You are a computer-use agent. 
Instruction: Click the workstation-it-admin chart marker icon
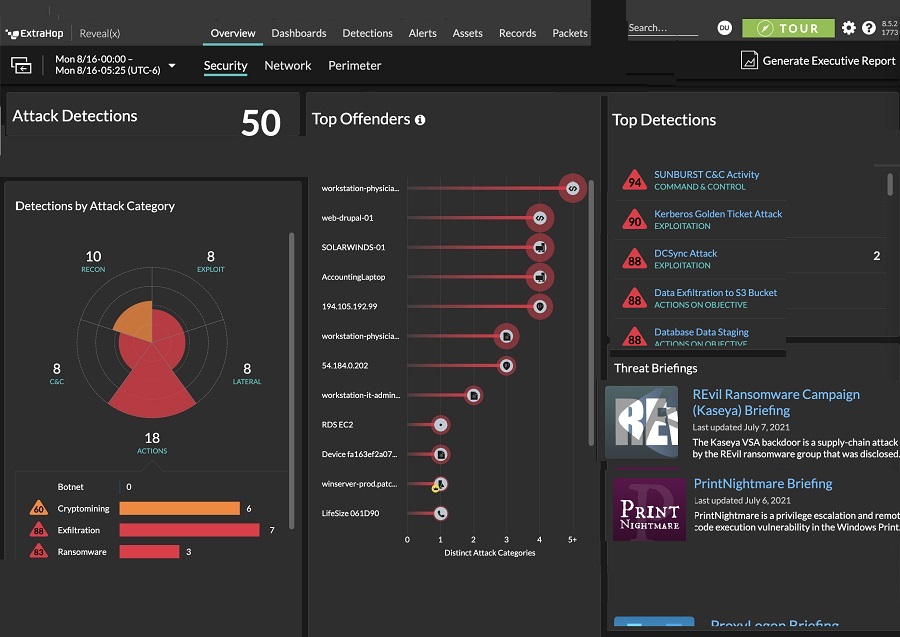point(474,395)
